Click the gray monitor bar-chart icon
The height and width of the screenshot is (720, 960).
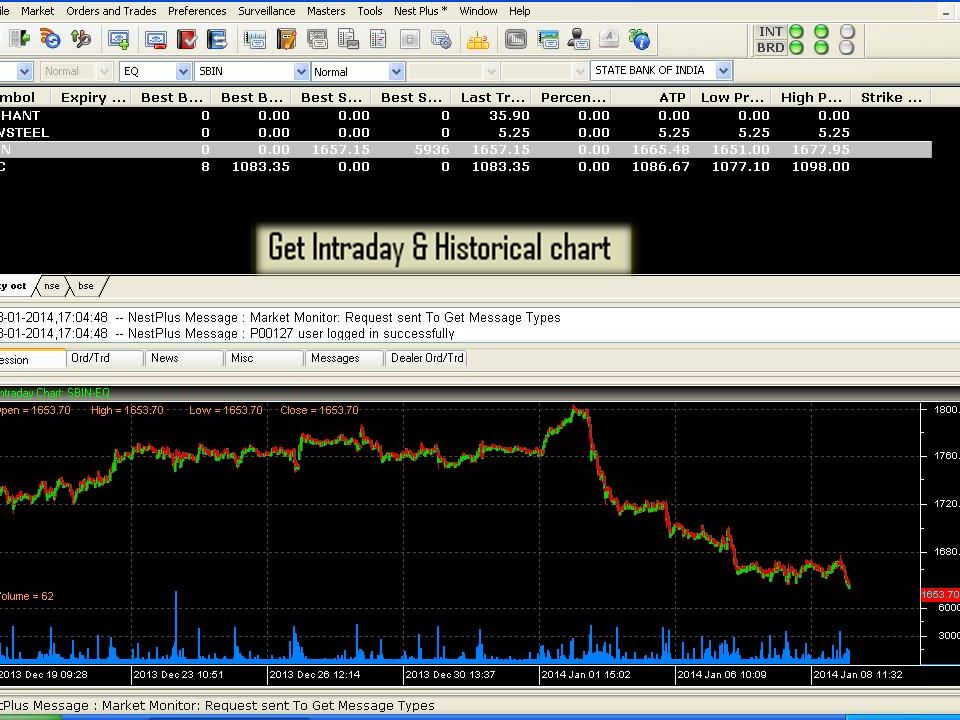tap(516, 40)
